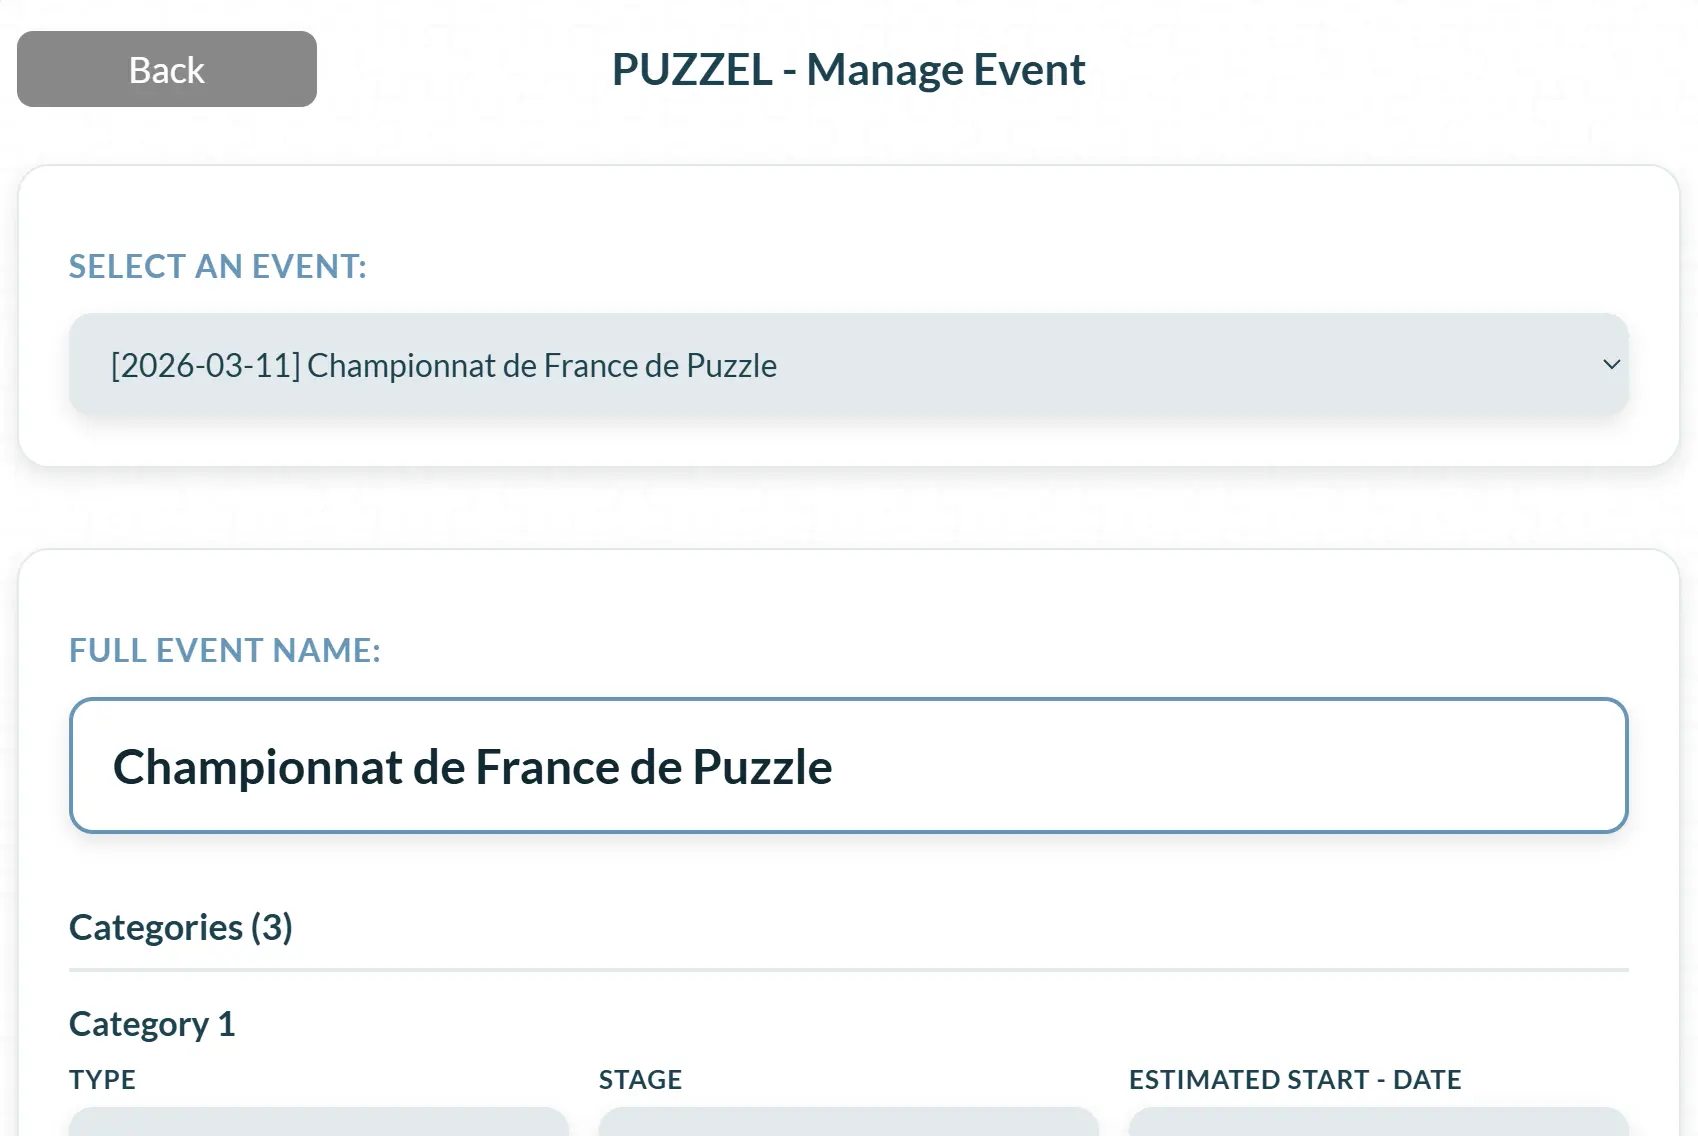Click the dropdown chevron for event list

1610,364
